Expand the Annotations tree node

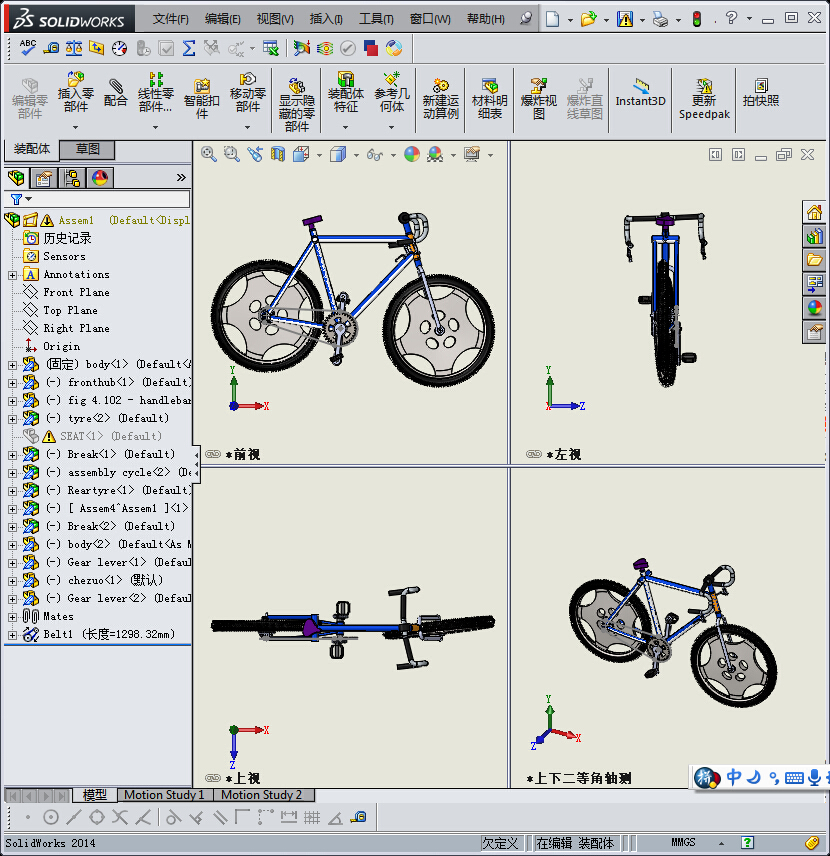[x=12, y=274]
